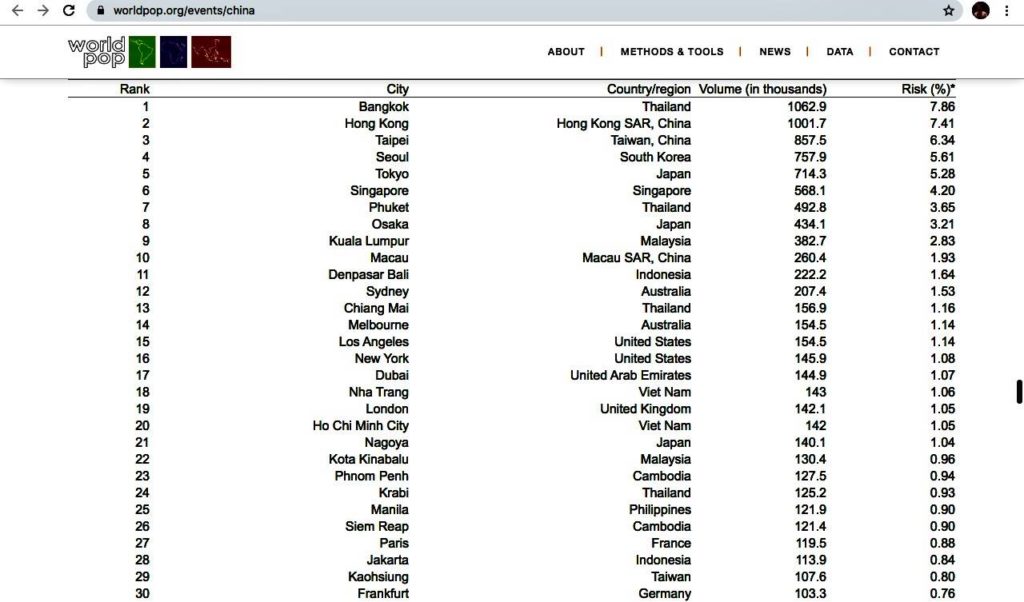The image size is (1024, 602).
Task: Click the Tokyo city cell
Action: (392, 174)
